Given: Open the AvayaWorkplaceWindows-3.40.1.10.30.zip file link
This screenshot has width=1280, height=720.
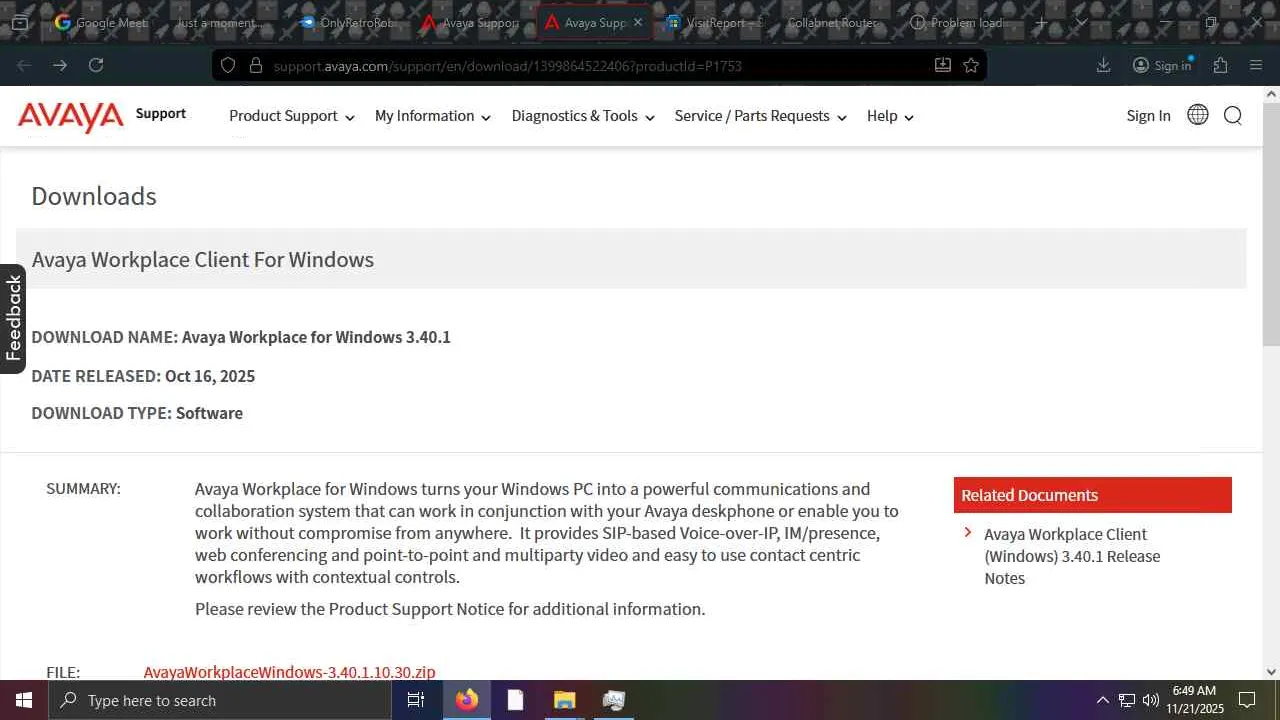Looking at the screenshot, I should tap(289, 672).
